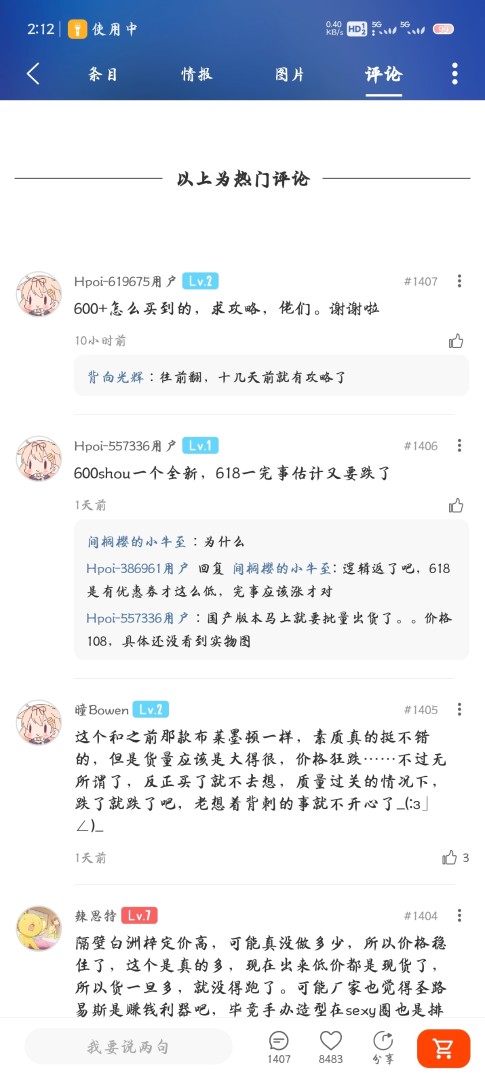The width and height of the screenshot is (485, 1079).
Task: Open options menu for comment #1404
Action: 460,916
